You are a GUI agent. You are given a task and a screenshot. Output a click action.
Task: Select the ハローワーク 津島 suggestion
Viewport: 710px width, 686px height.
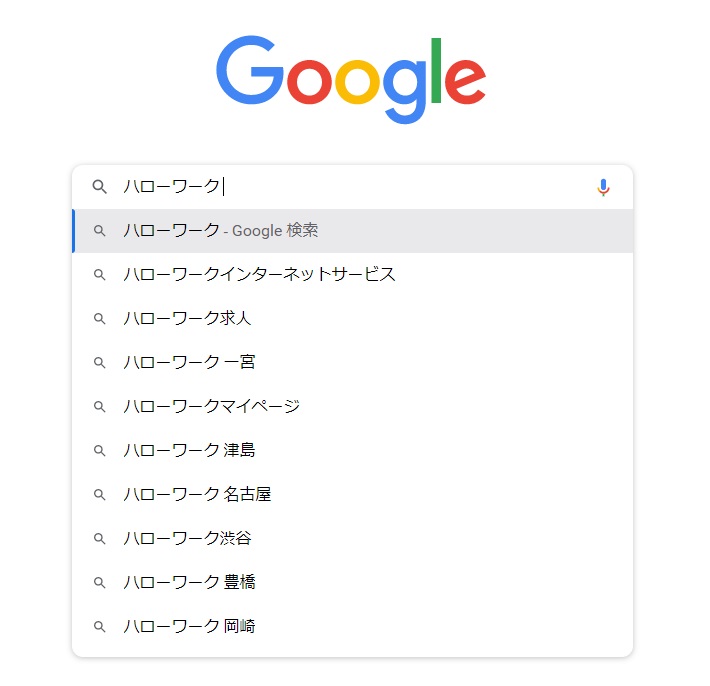[353, 450]
